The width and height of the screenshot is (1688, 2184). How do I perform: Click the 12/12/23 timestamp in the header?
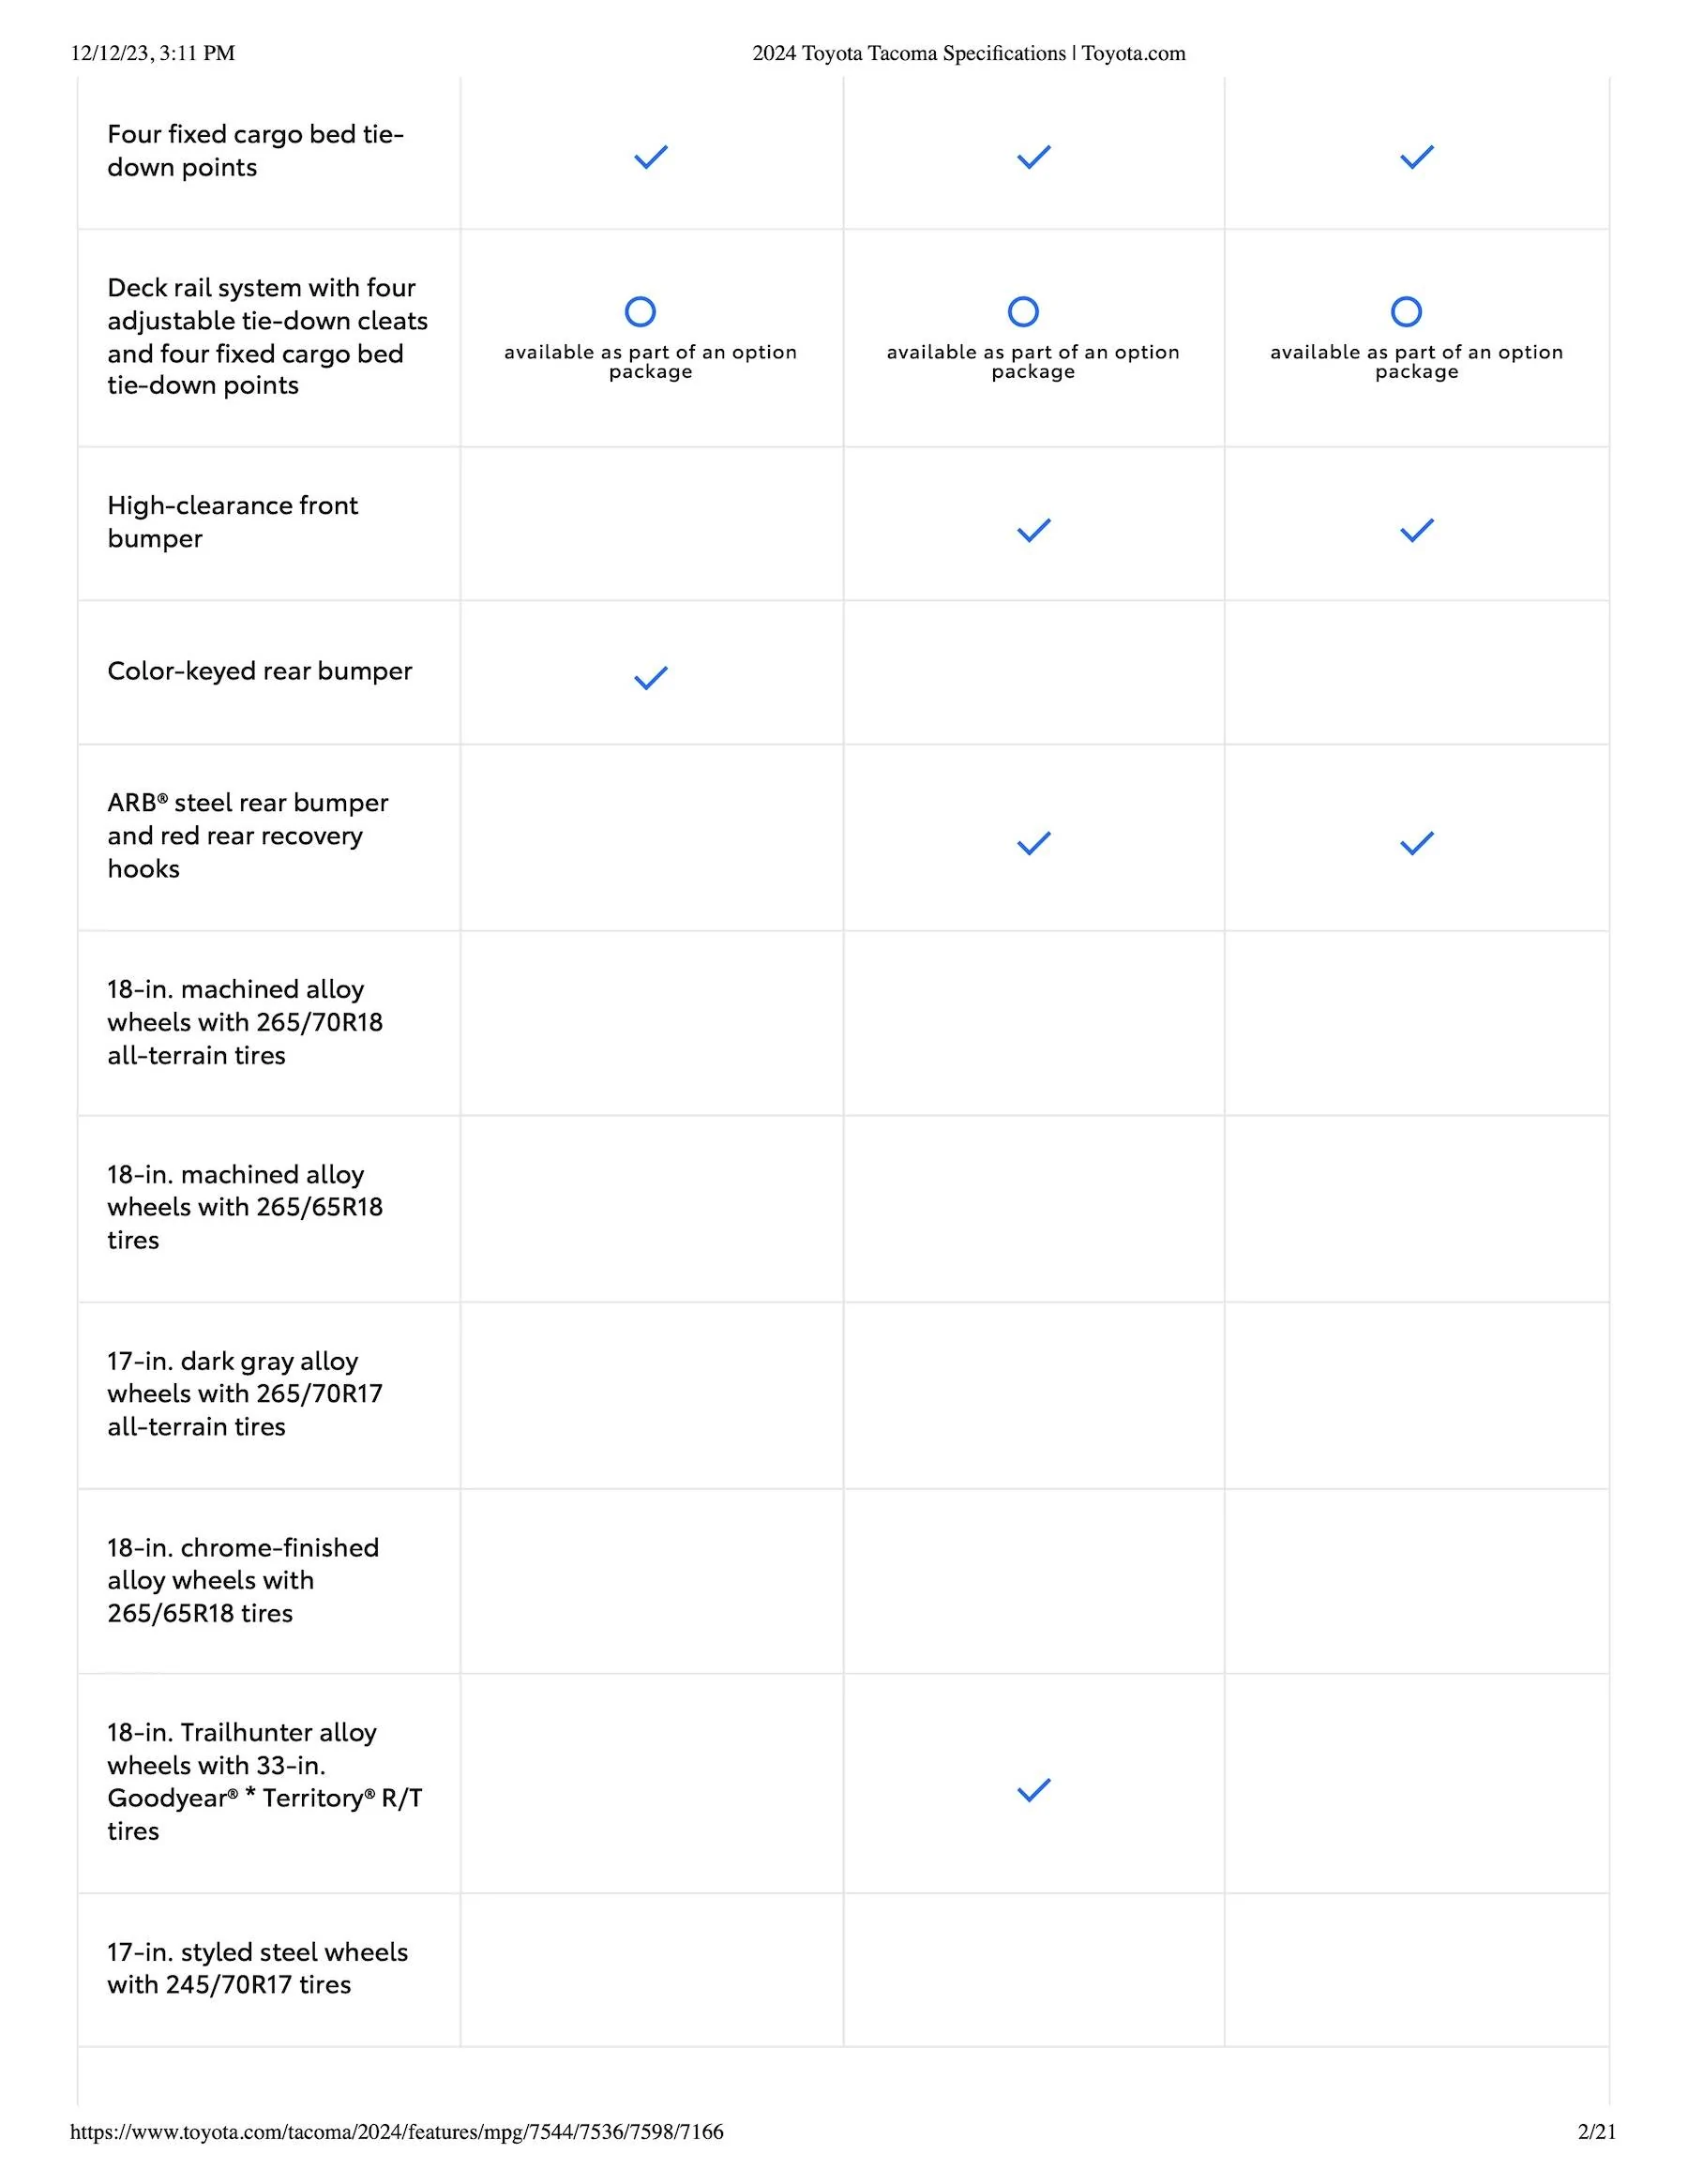[x=152, y=53]
